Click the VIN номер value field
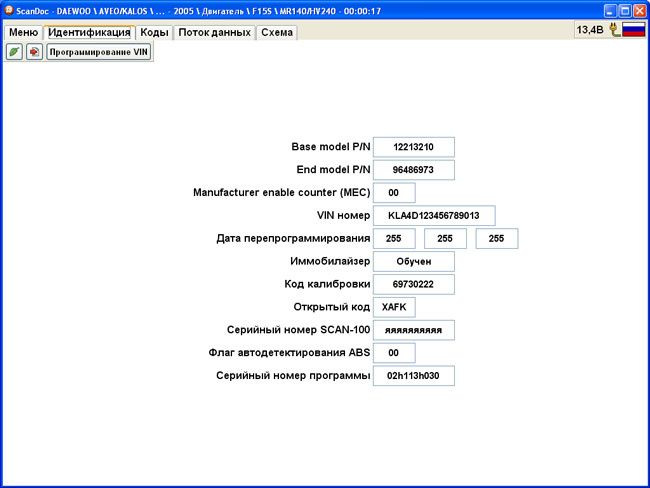Image resolution: width=650 pixels, height=488 pixels. click(433, 215)
